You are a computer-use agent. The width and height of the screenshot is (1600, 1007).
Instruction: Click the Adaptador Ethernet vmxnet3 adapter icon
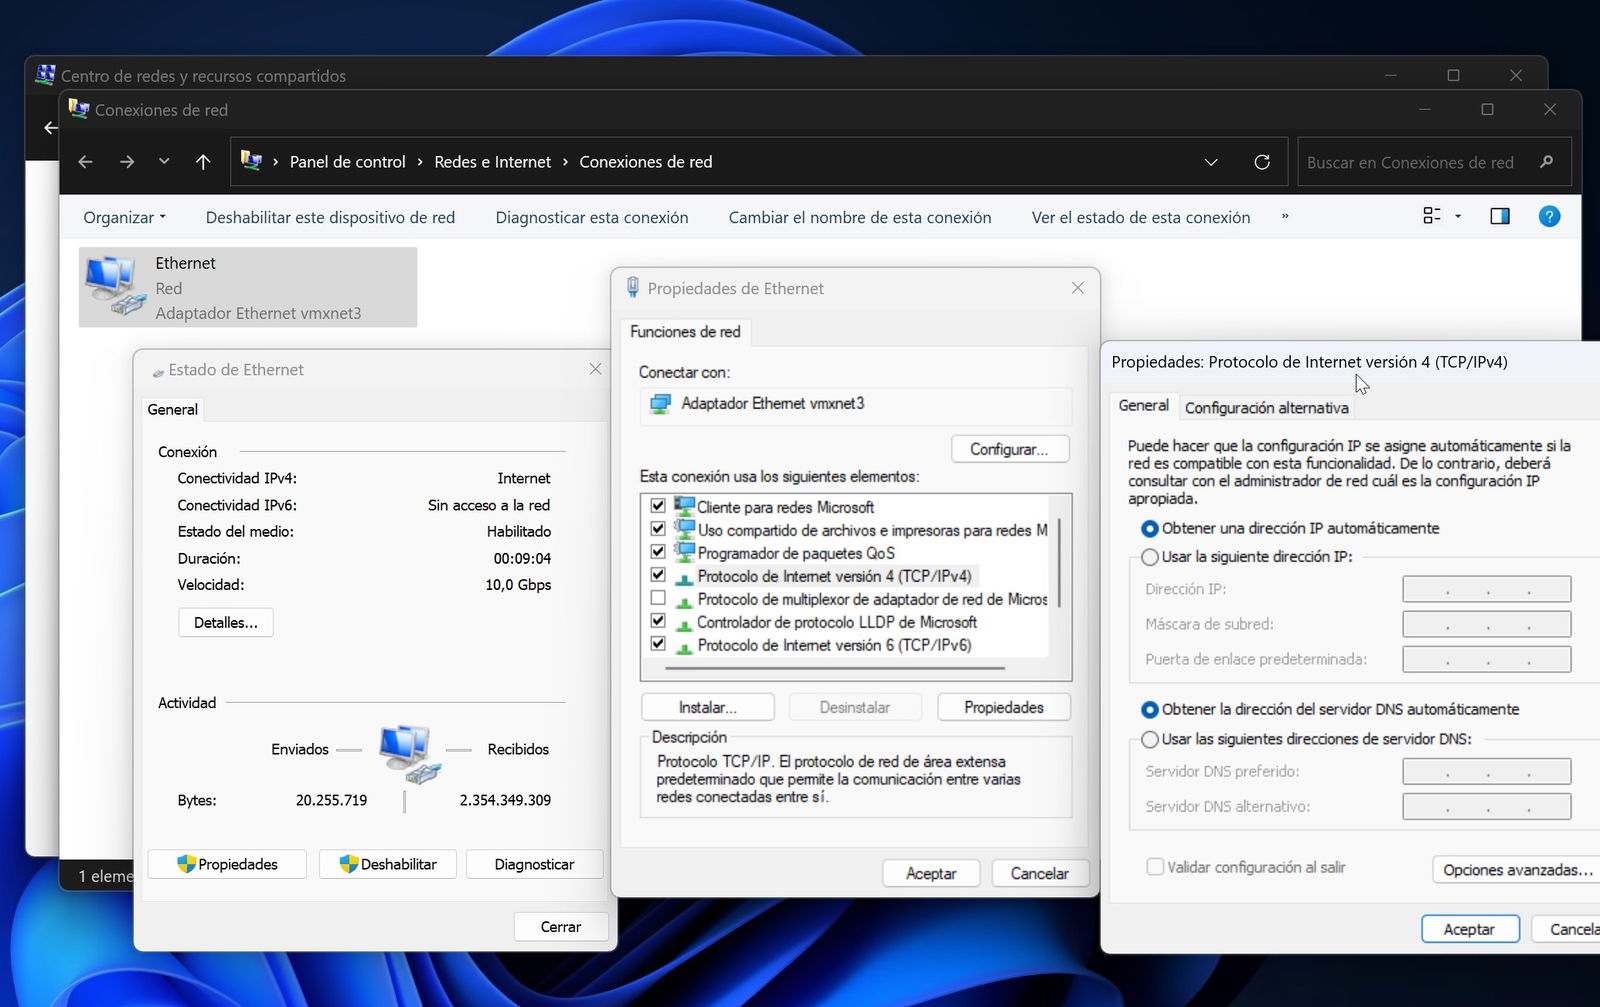point(660,404)
